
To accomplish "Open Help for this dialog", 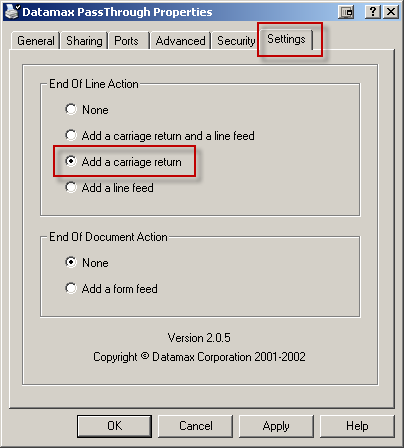I will [x=357, y=426].
